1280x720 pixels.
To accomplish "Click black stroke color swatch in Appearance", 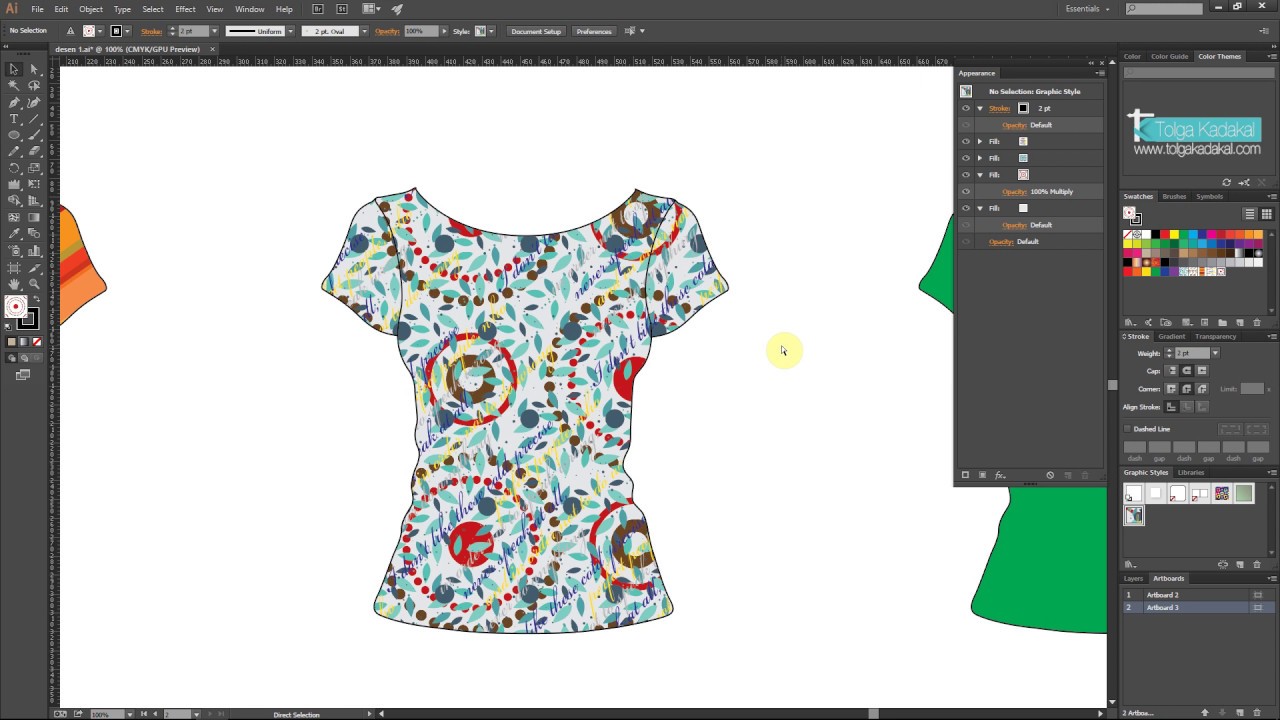I will pyautogui.click(x=1023, y=108).
